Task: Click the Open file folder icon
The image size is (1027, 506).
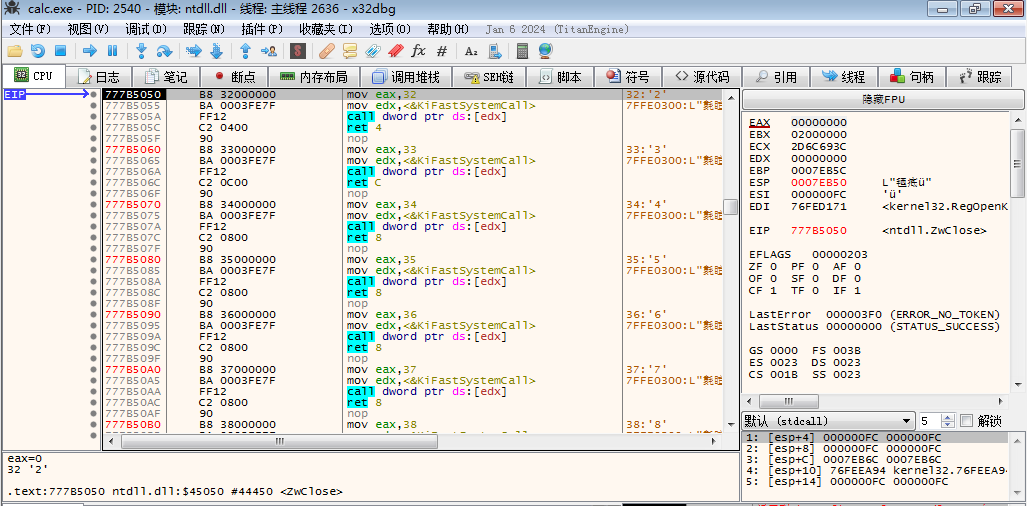Action: coord(14,50)
